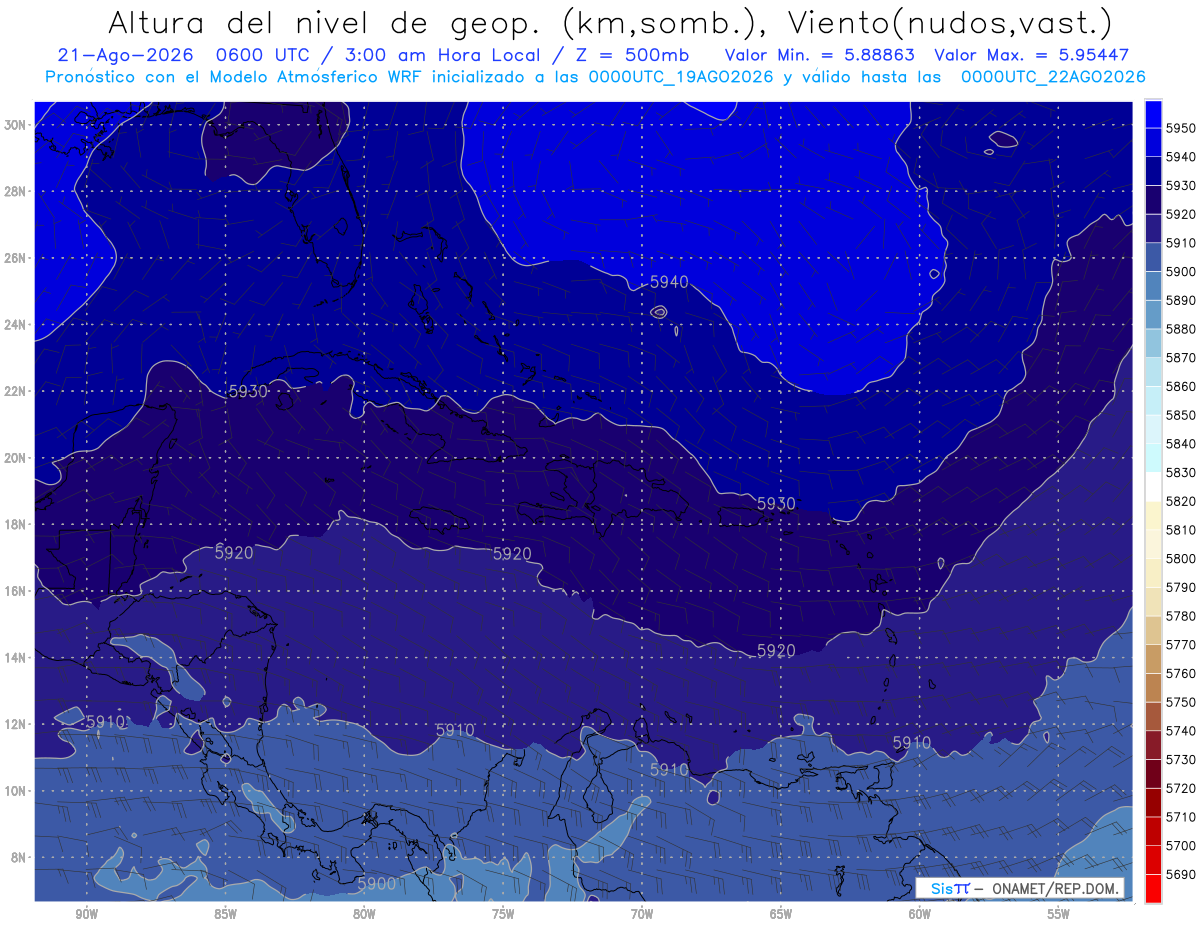
Task: Click the 5940 contour label on the map
Action: [669, 282]
